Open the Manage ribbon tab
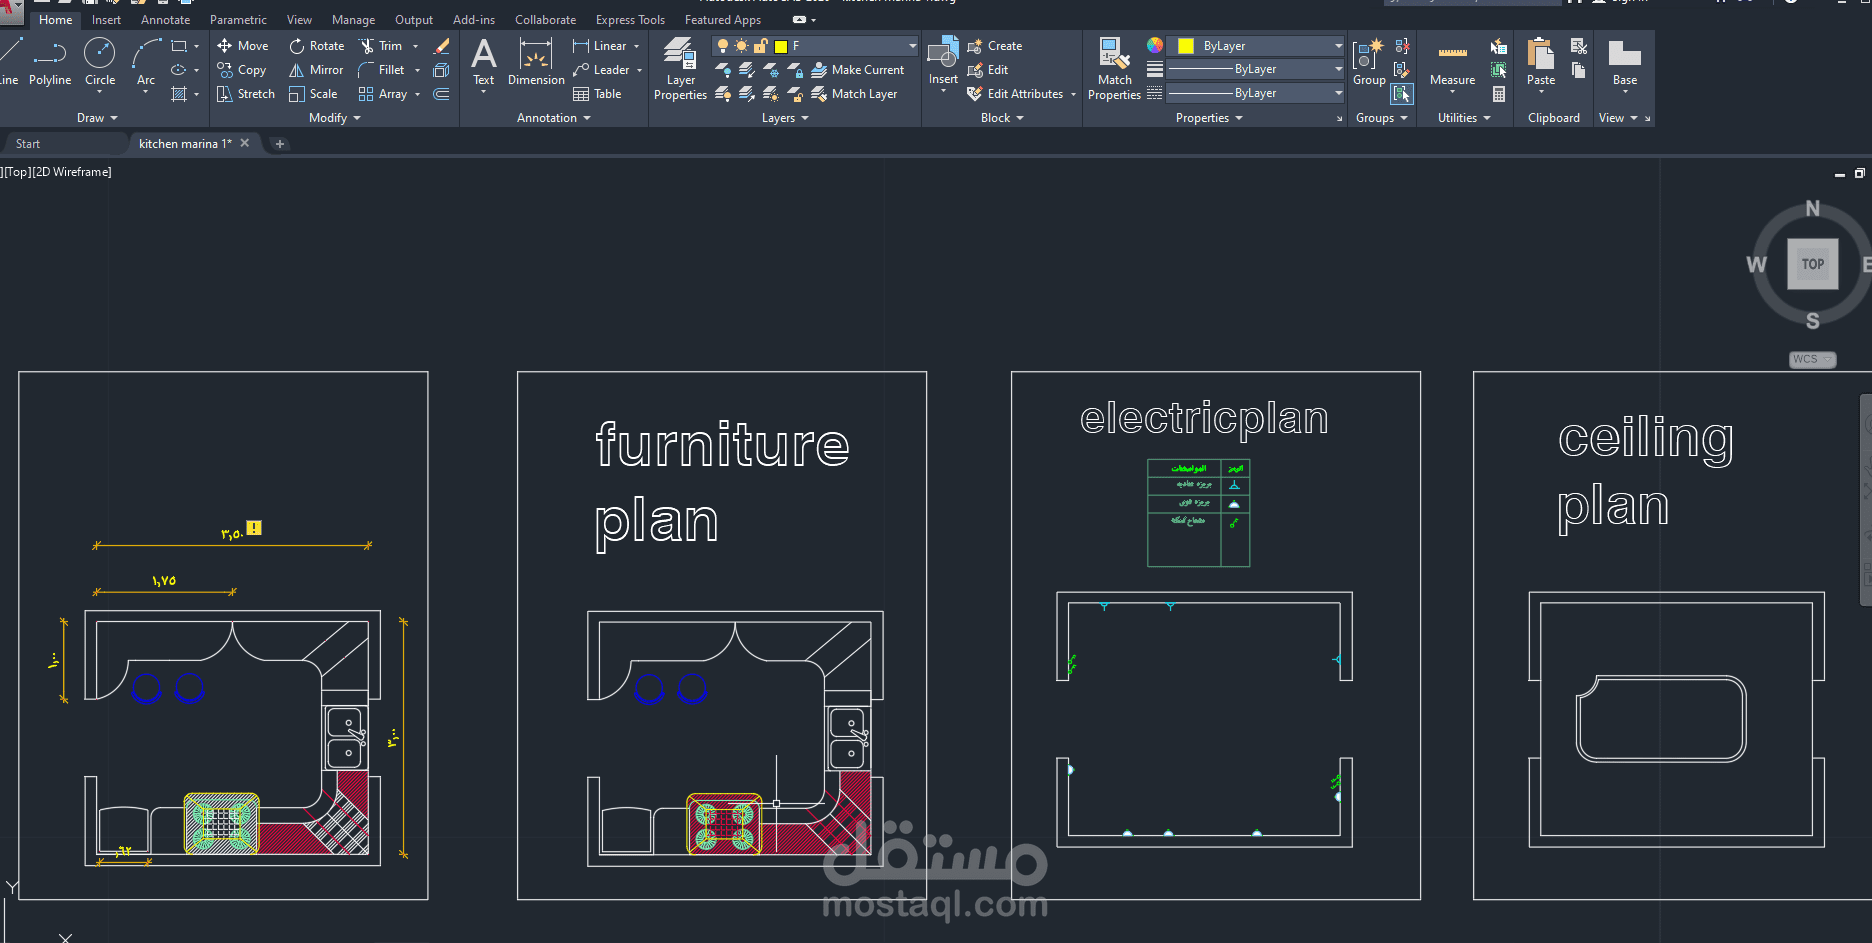The height and width of the screenshot is (943, 1872). pos(353,20)
